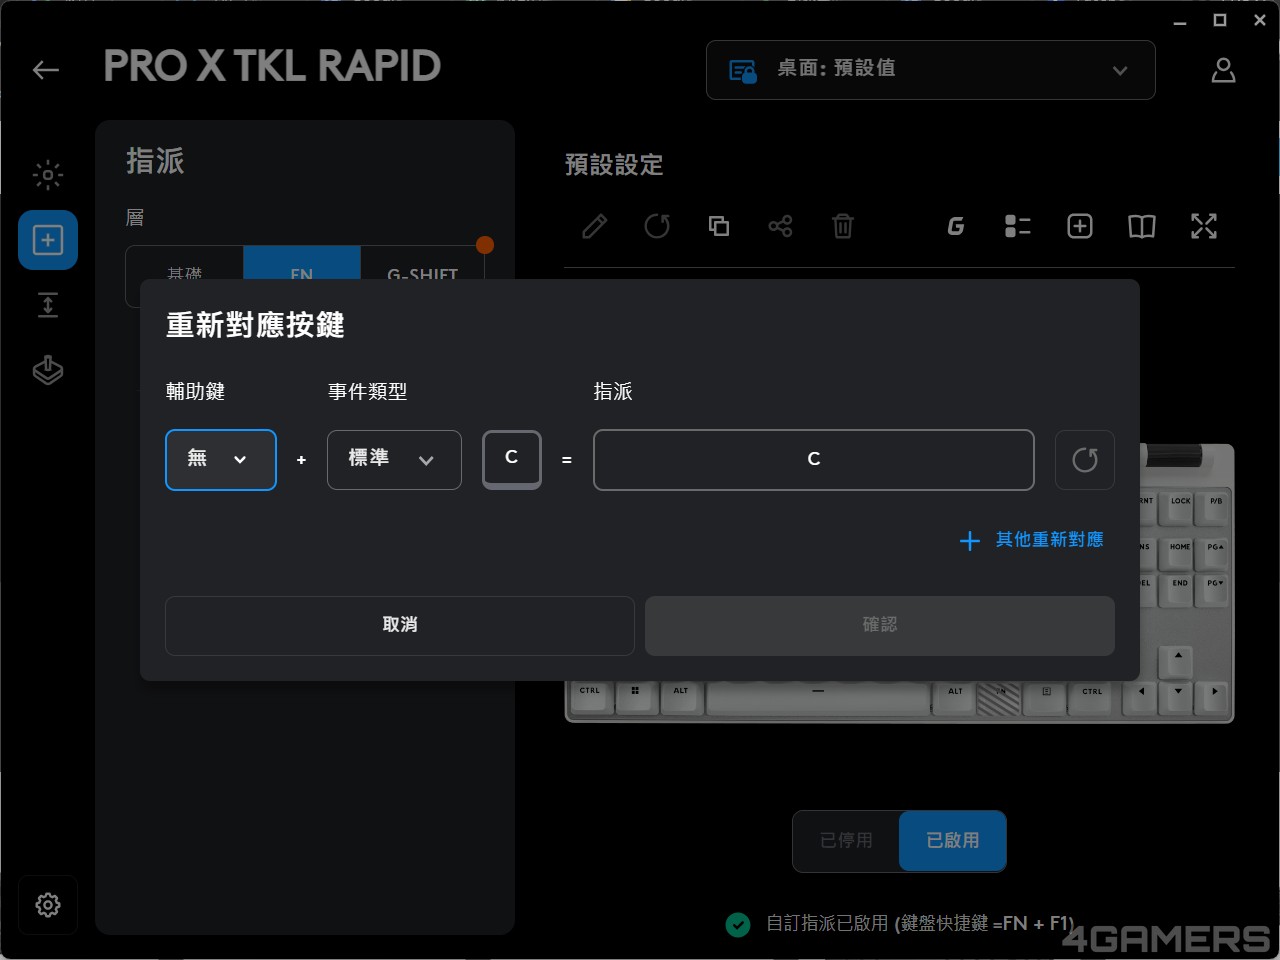Add 其他重新對應 remapping
The width and height of the screenshot is (1280, 960).
click(x=1032, y=540)
